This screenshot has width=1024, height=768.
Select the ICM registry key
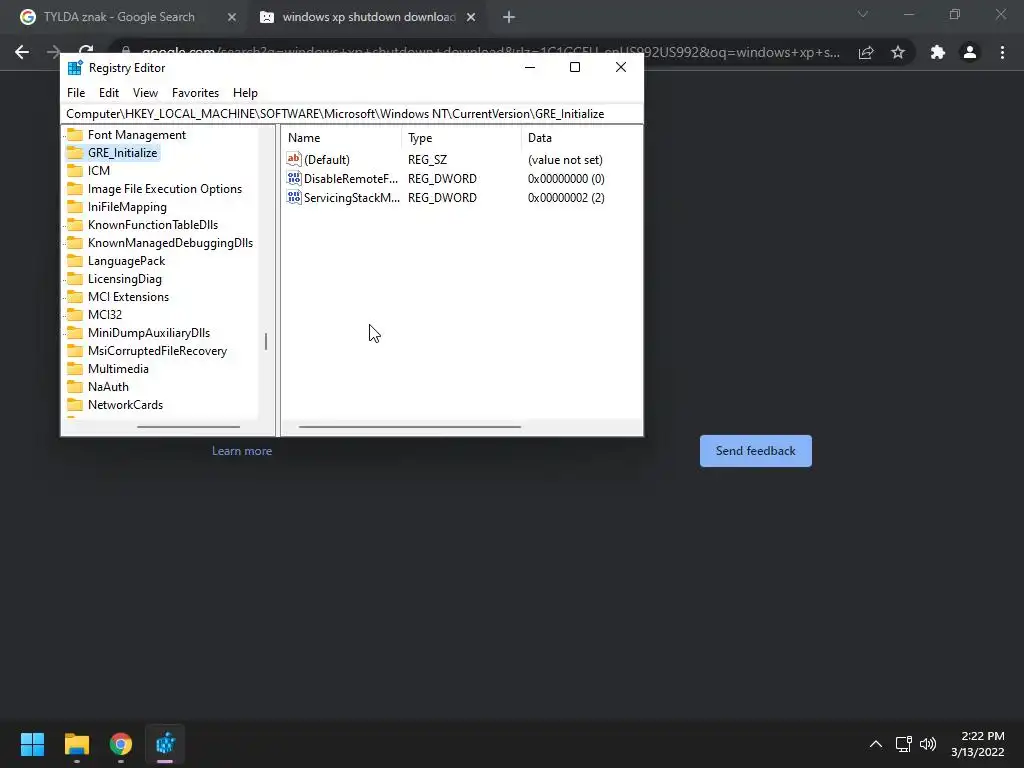coord(99,170)
